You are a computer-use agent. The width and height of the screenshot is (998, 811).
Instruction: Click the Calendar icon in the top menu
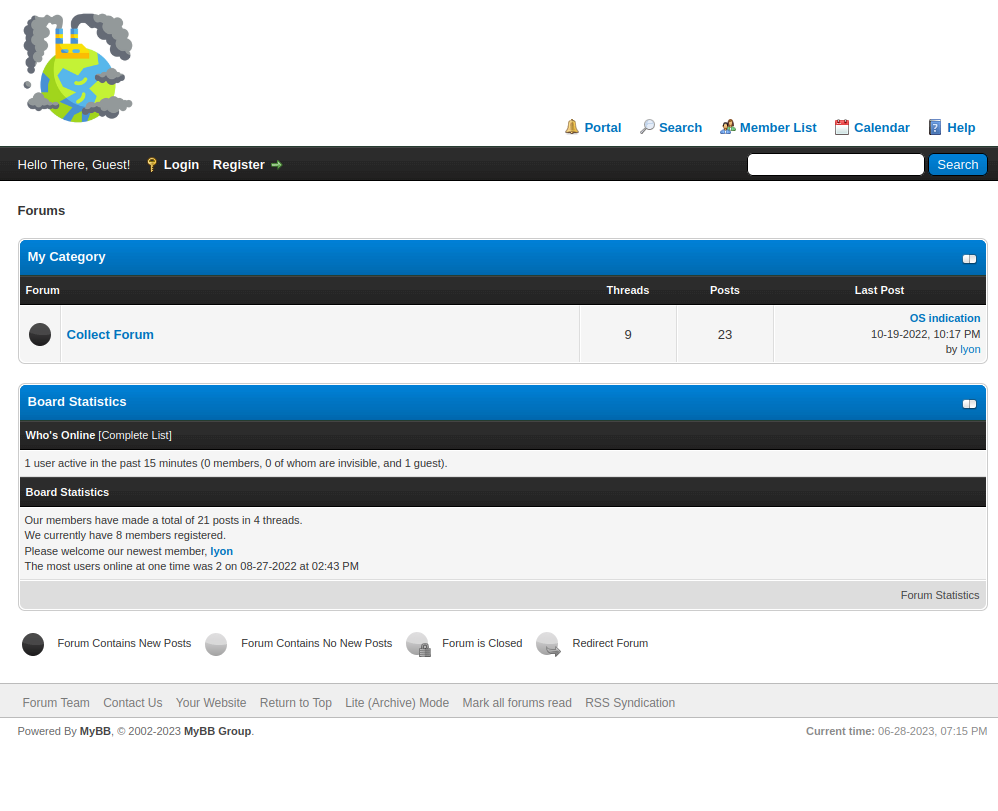pos(842,127)
